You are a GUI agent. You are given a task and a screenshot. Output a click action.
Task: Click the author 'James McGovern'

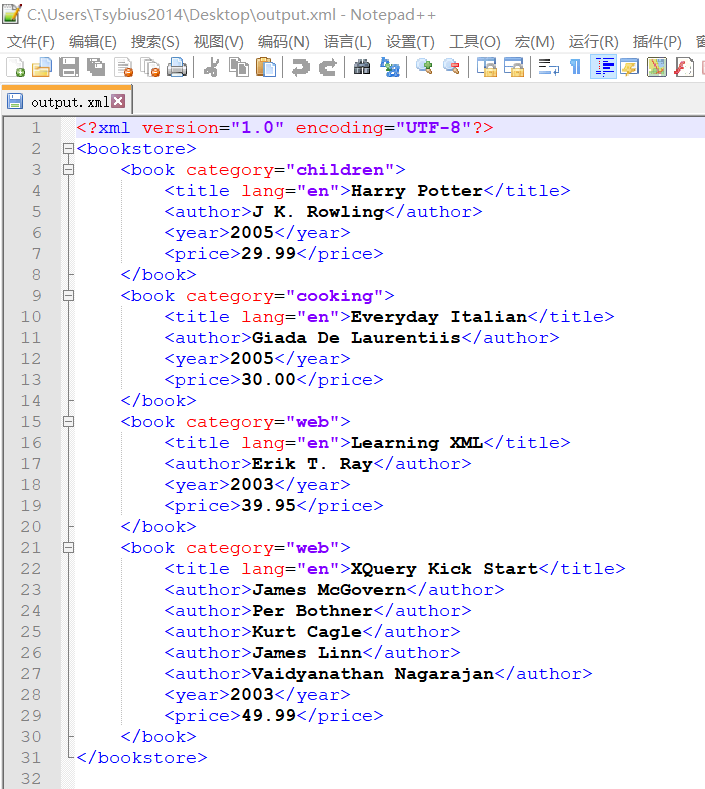pyautogui.click(x=329, y=590)
